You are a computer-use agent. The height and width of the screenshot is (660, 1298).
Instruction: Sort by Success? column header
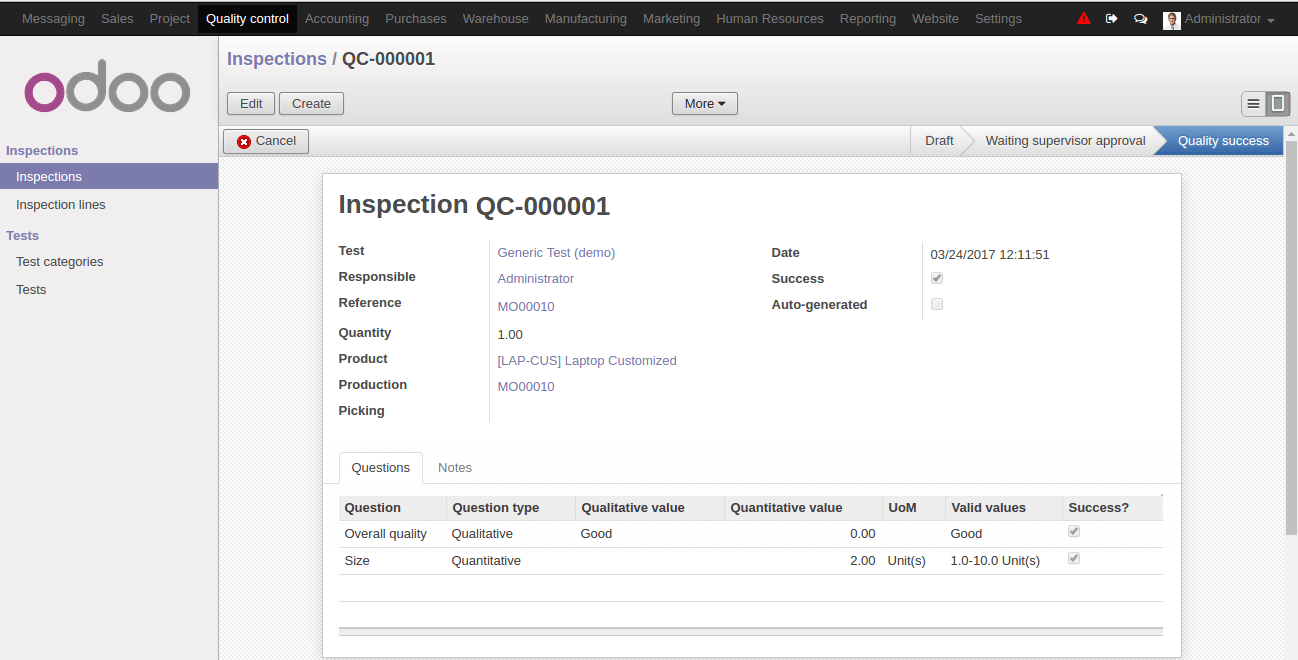click(x=1112, y=508)
